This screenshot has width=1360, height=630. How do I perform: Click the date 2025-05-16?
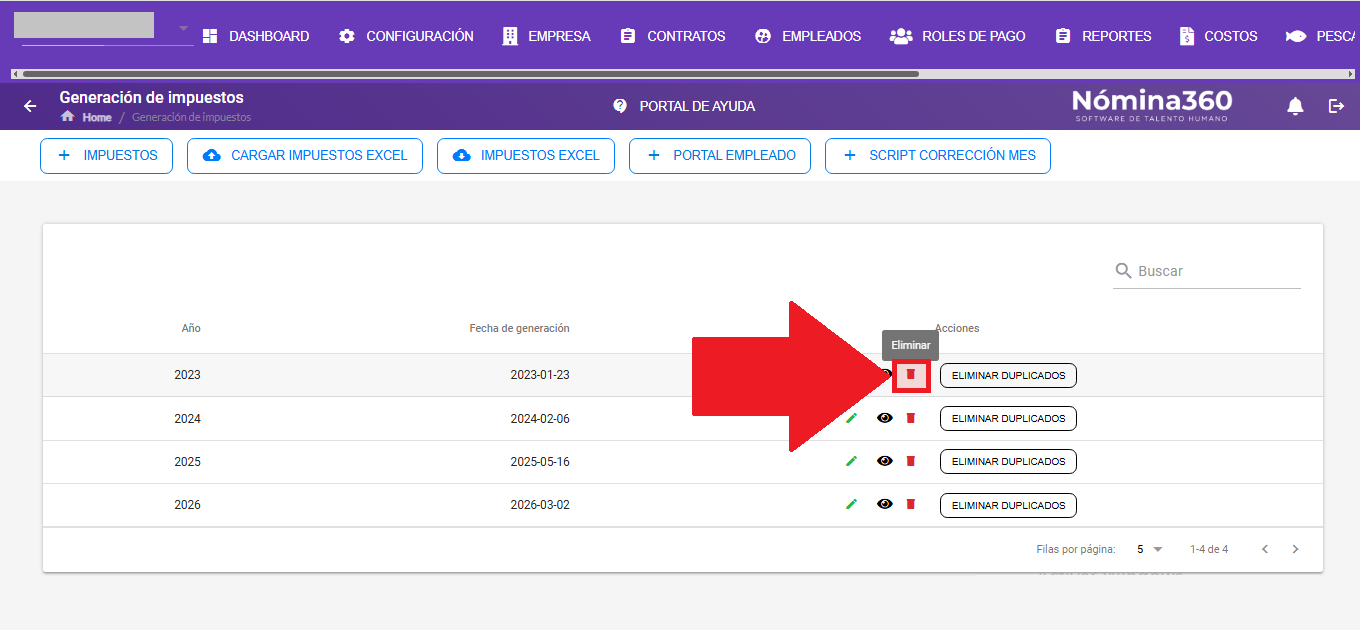pos(540,462)
